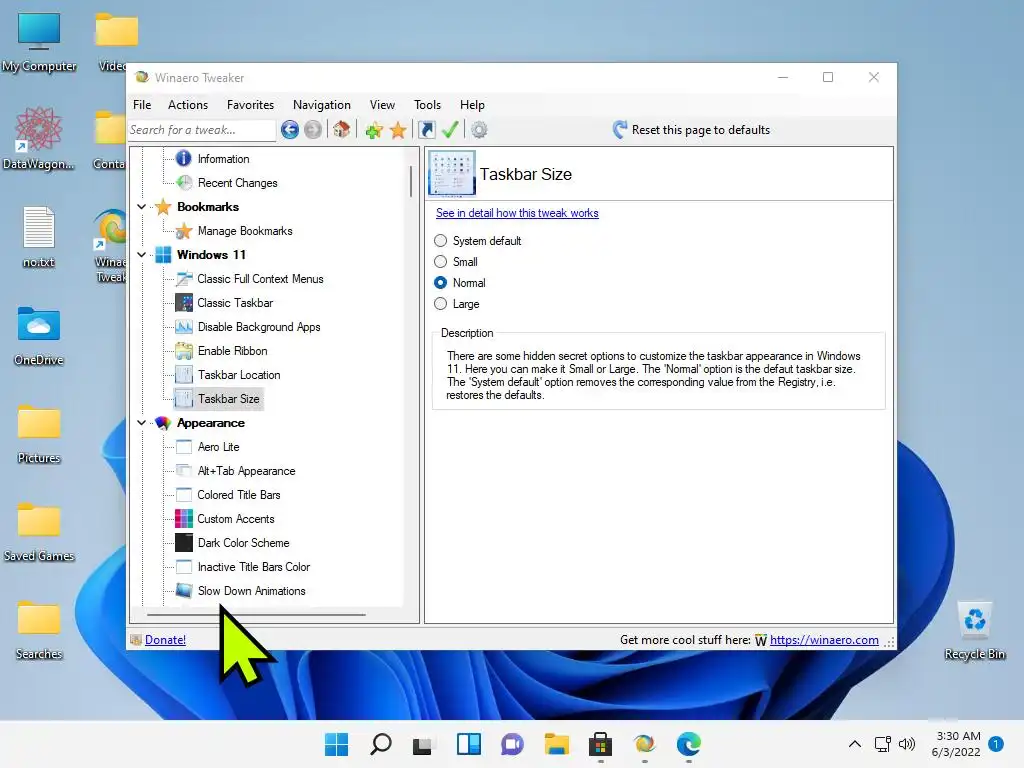Screen dimensions: 1024x768
Task: Select the Normal taskbar size radio
Action: click(x=441, y=283)
